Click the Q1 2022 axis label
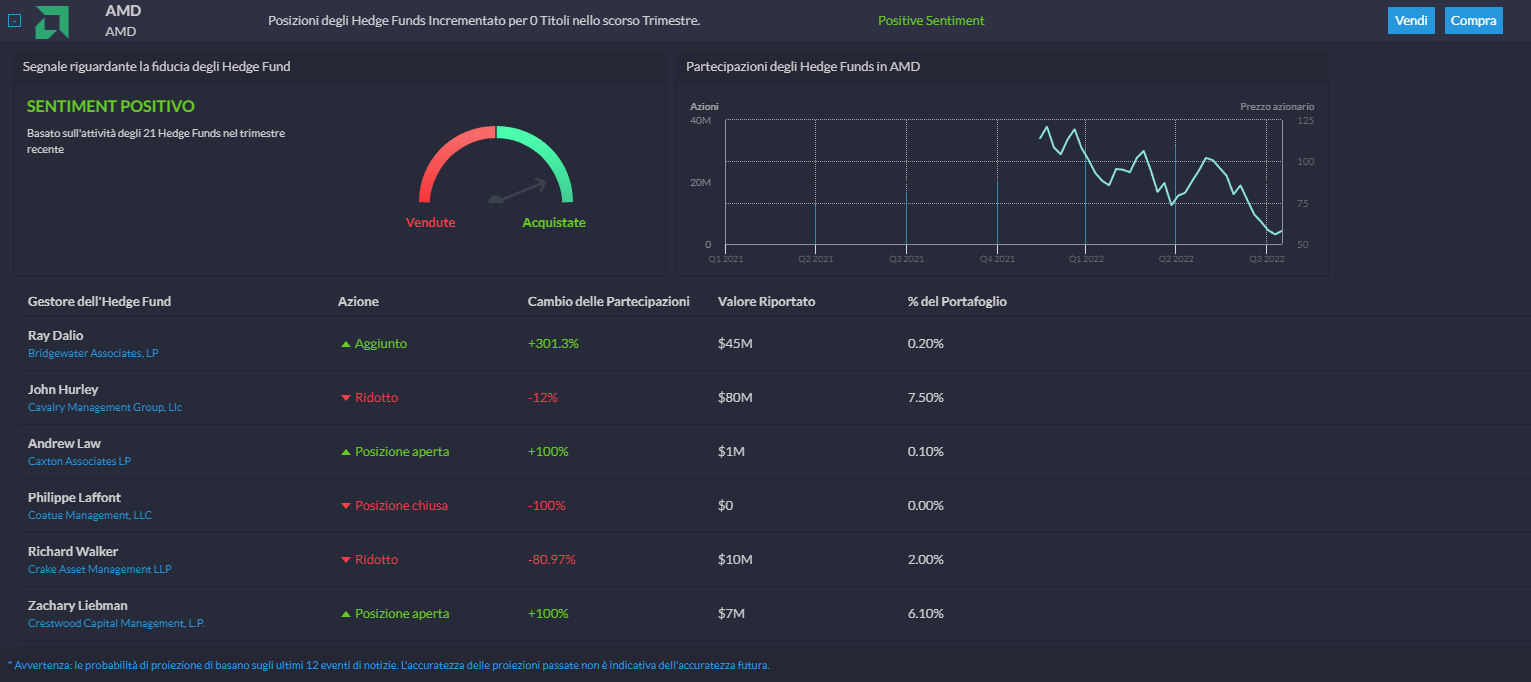1531x682 pixels. coord(1086,259)
